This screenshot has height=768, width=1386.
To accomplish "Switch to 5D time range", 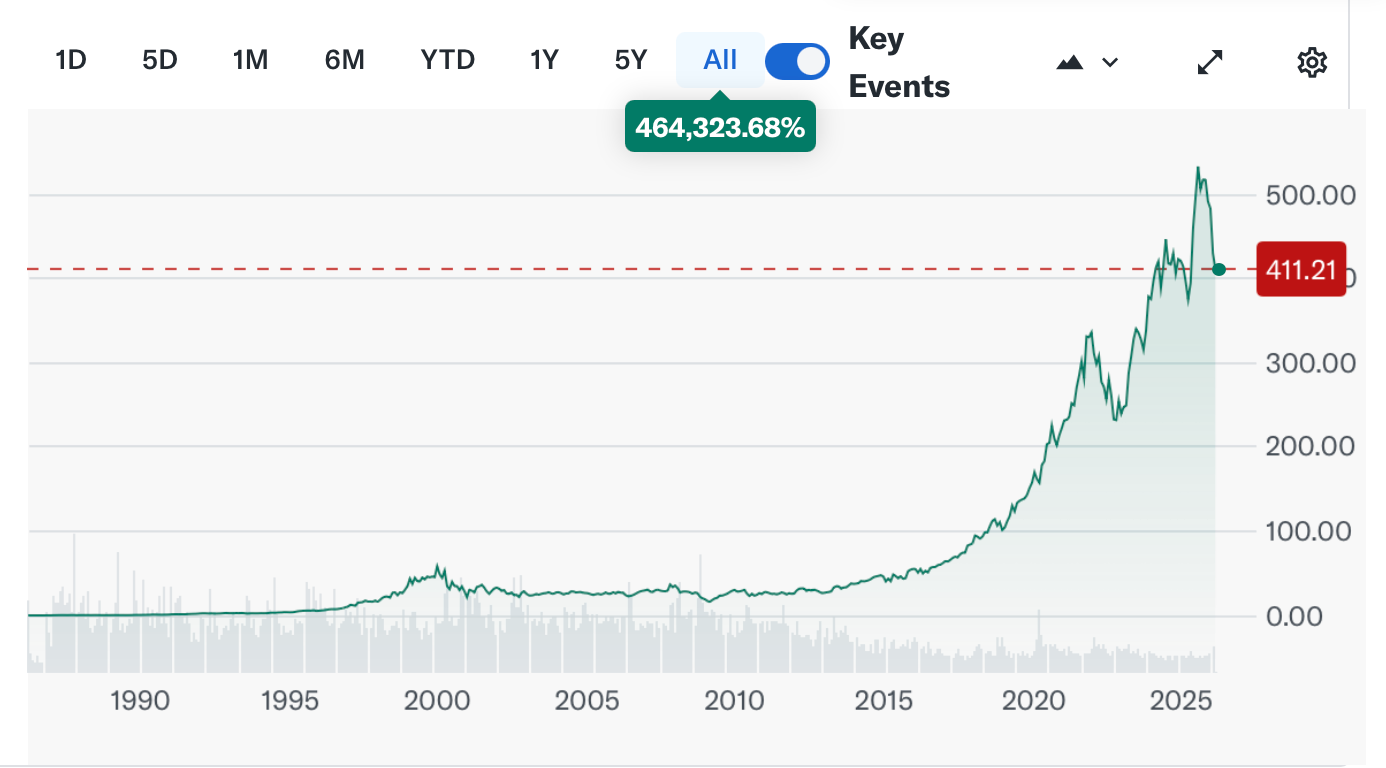I will (160, 61).
